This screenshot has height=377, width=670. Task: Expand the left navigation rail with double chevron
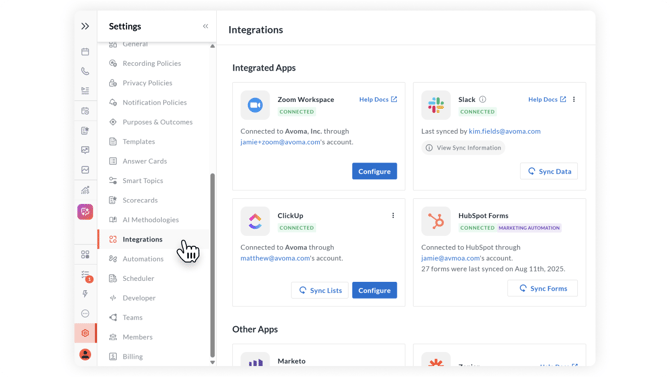85,27
